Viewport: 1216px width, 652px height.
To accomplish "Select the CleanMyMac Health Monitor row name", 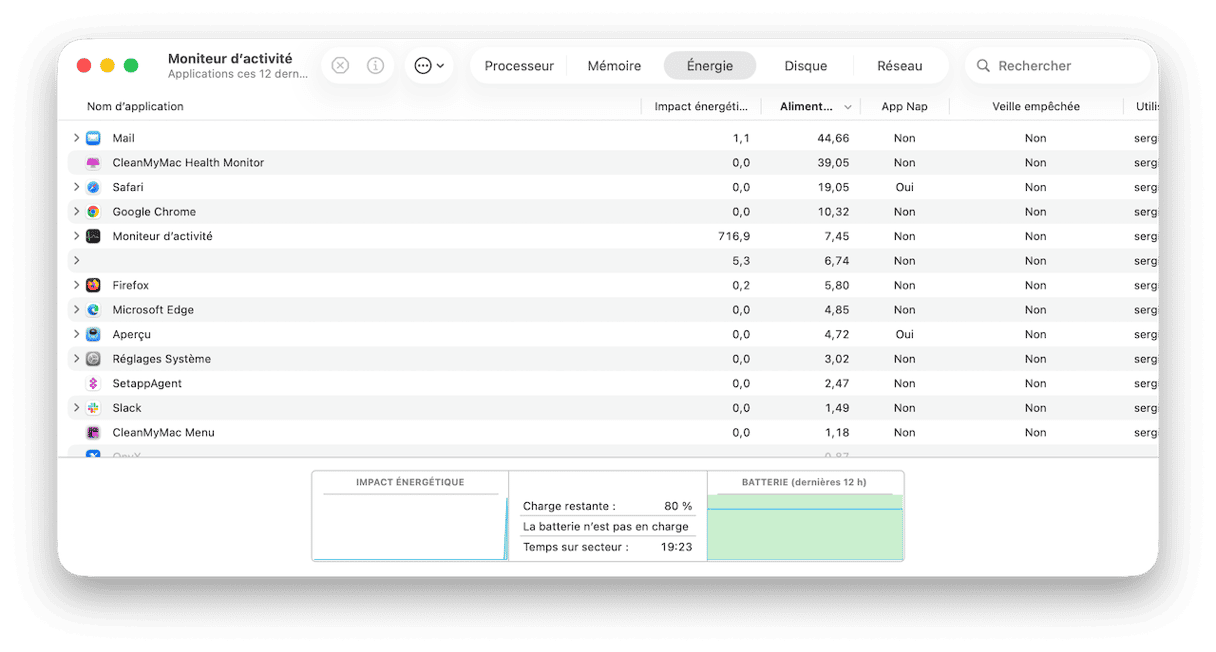I will (188, 163).
